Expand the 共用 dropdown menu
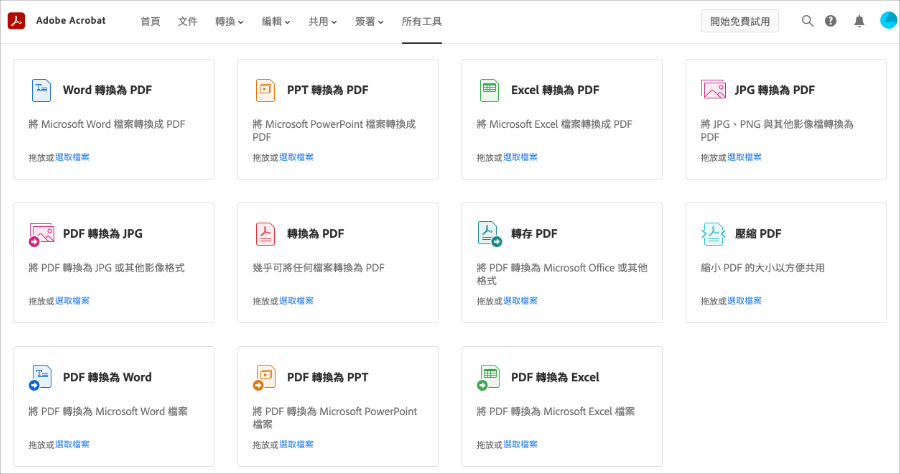This screenshot has width=900, height=474. [x=323, y=22]
